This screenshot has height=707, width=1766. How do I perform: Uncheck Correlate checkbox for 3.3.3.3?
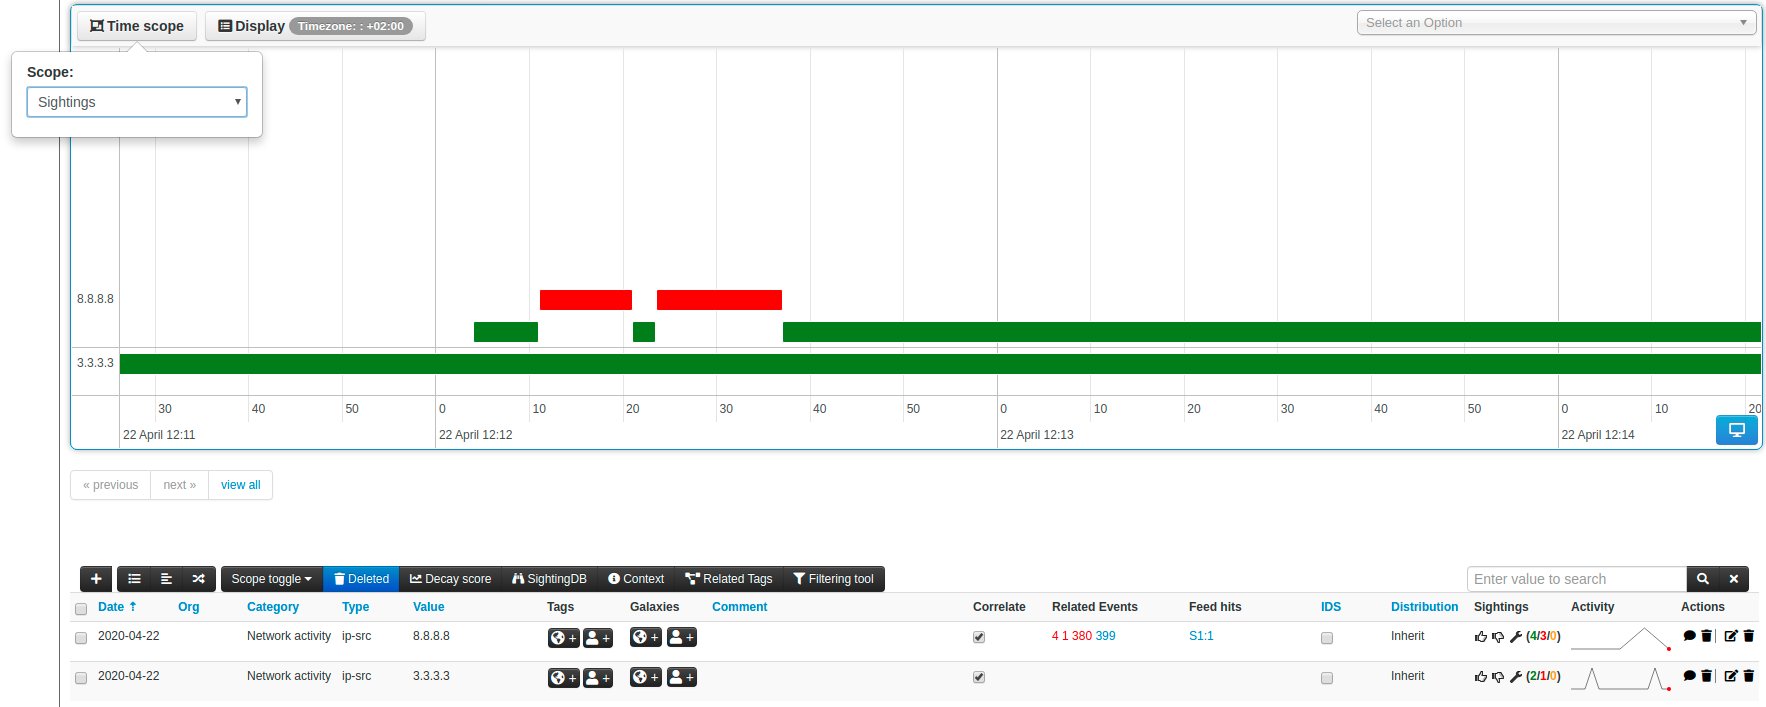click(x=979, y=678)
